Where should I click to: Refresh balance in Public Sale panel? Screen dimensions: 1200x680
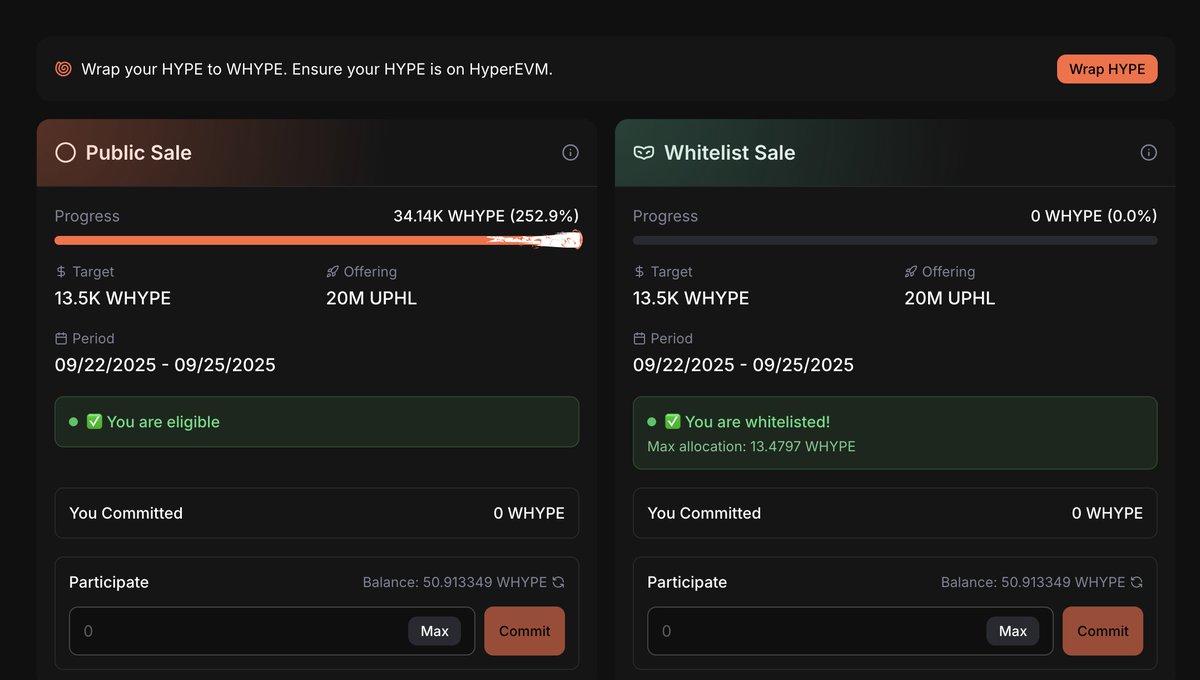[558, 582]
